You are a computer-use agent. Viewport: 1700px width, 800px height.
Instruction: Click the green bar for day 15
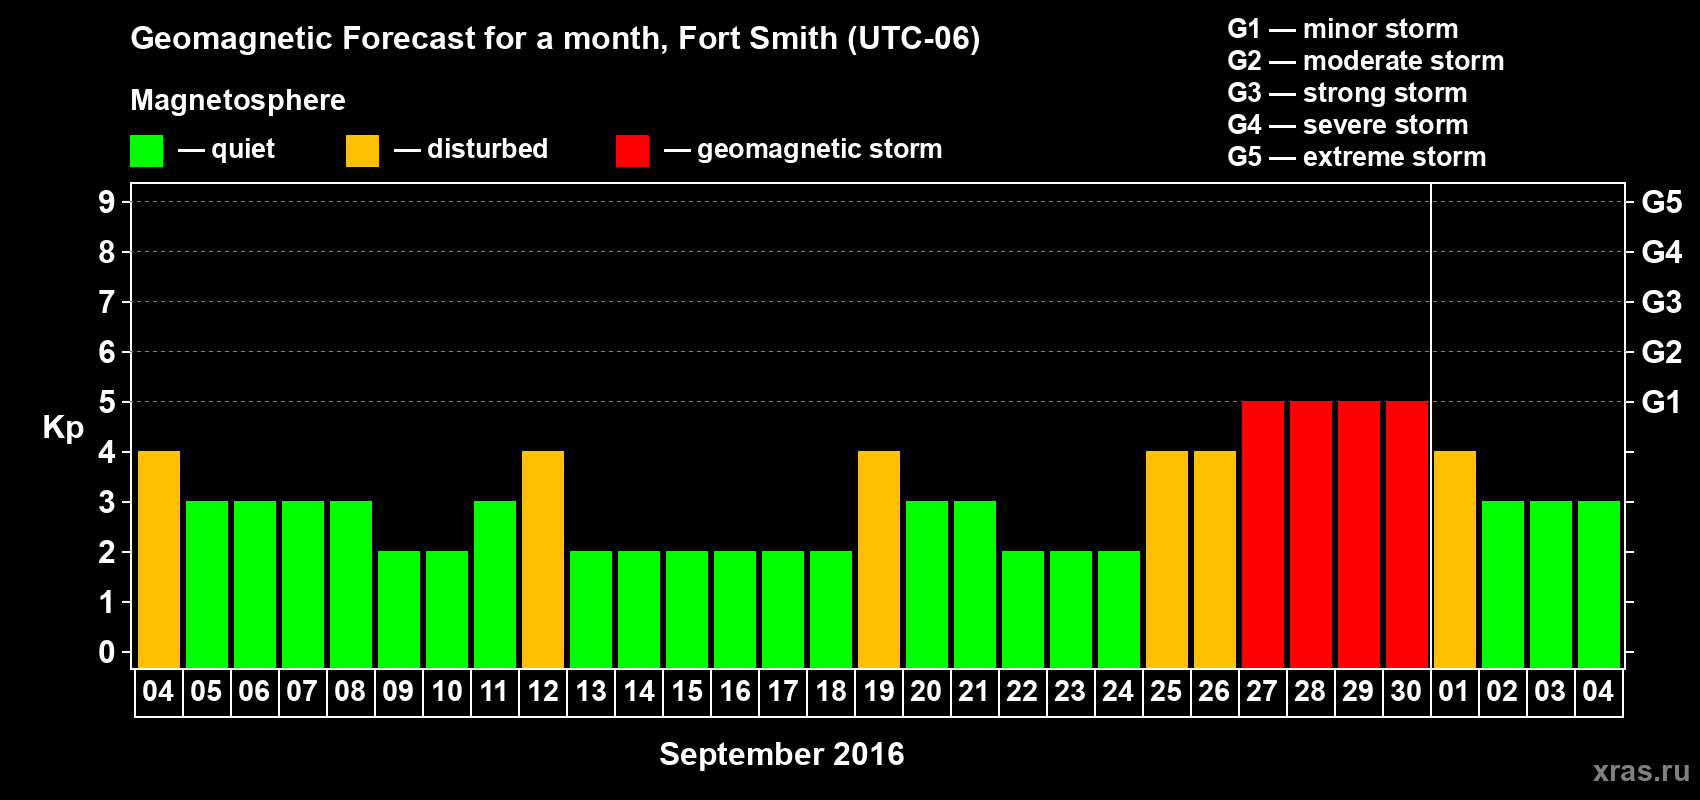coord(687,610)
